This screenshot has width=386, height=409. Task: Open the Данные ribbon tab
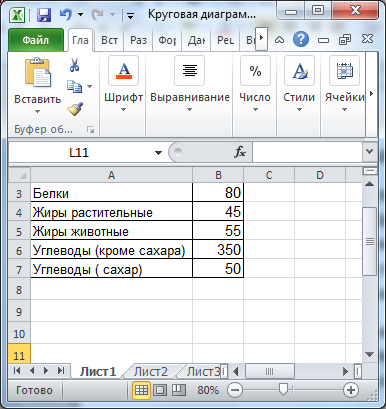pos(196,40)
